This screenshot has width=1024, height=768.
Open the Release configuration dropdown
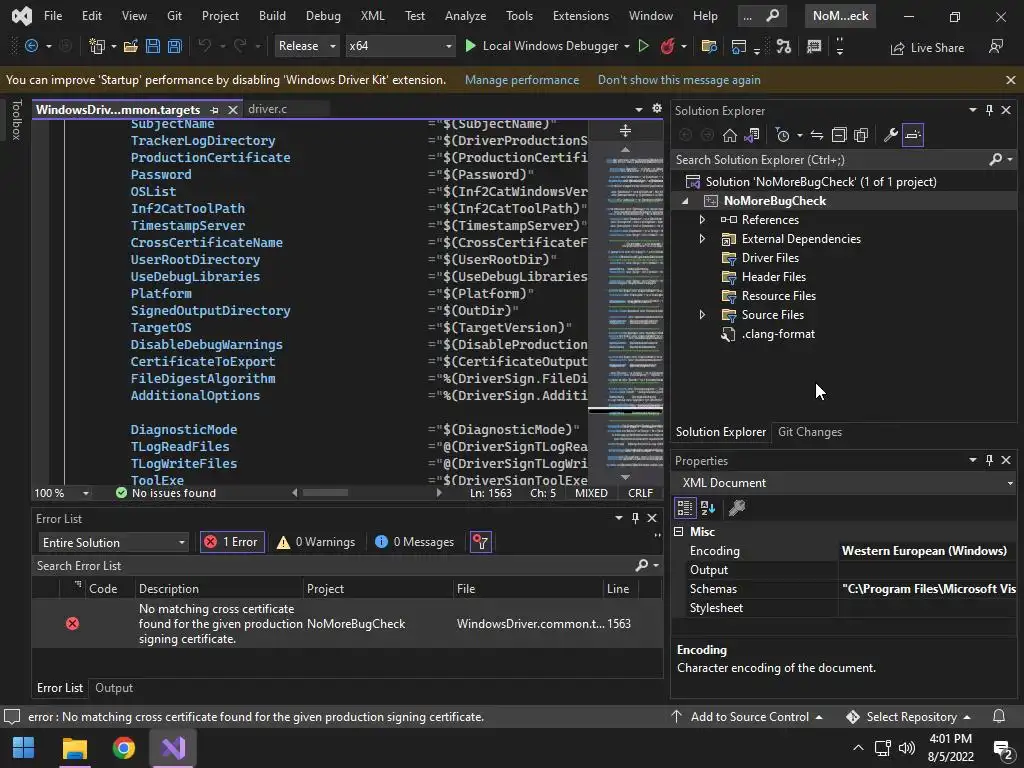(x=306, y=46)
